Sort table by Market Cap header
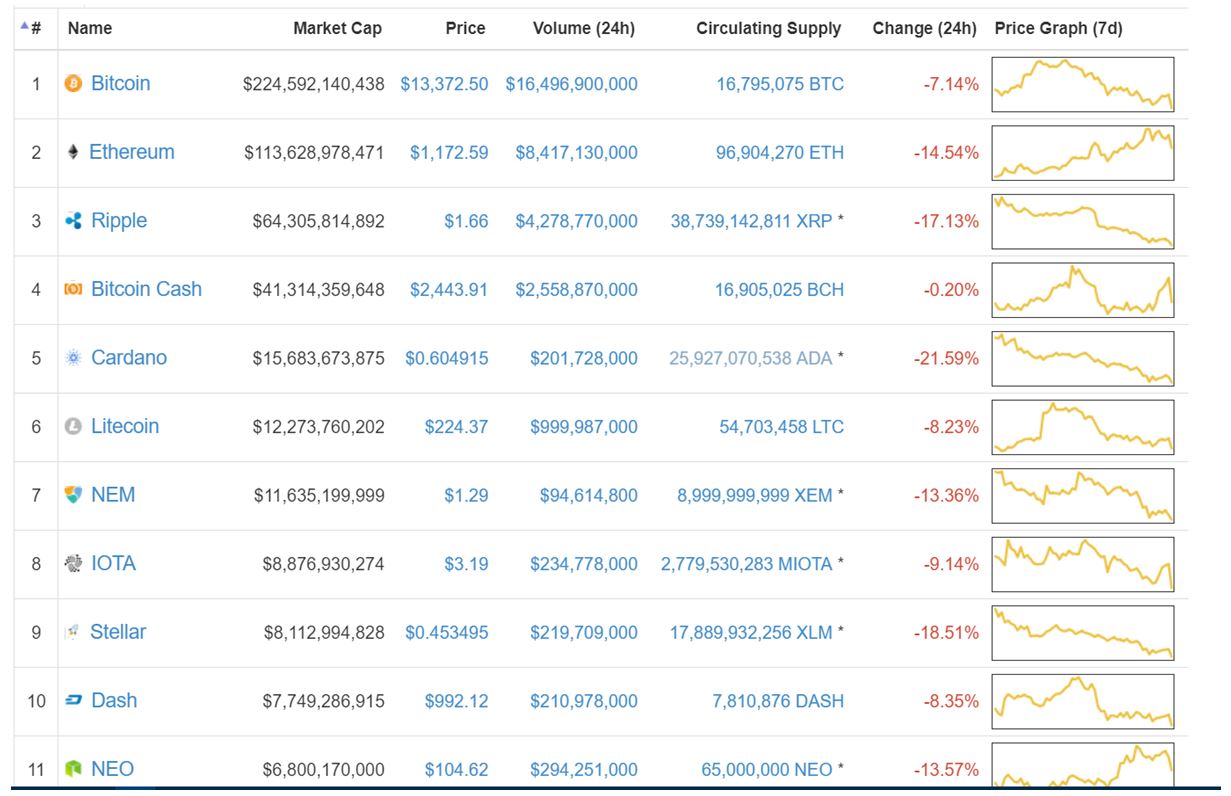 pos(337,29)
